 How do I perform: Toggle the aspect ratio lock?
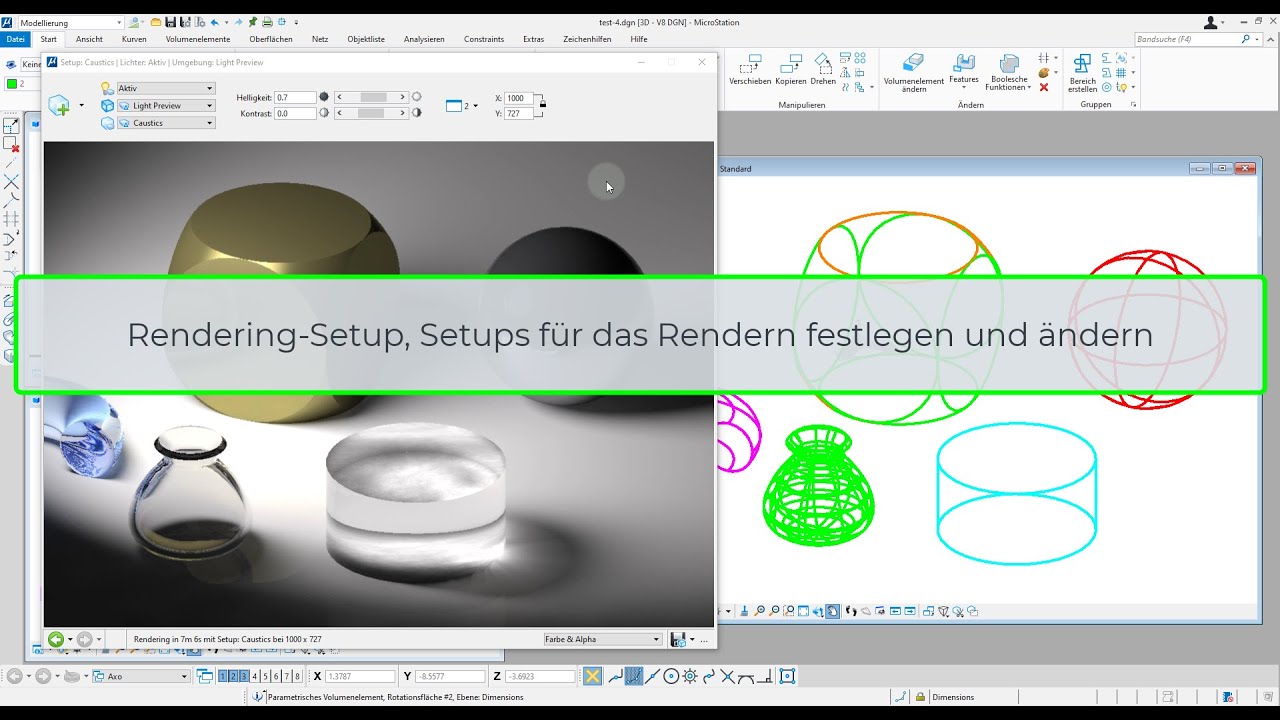[x=542, y=102]
